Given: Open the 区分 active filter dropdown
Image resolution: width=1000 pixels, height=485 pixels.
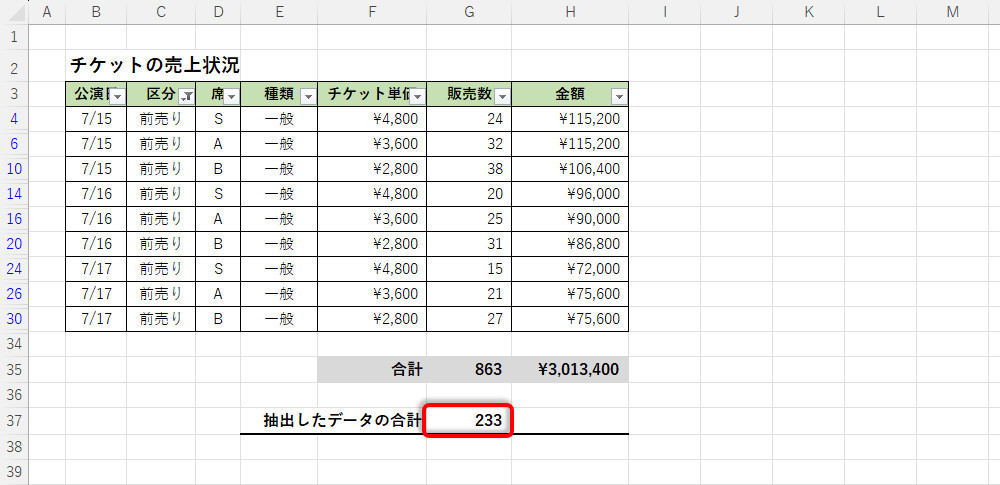Looking at the screenshot, I should (187, 96).
